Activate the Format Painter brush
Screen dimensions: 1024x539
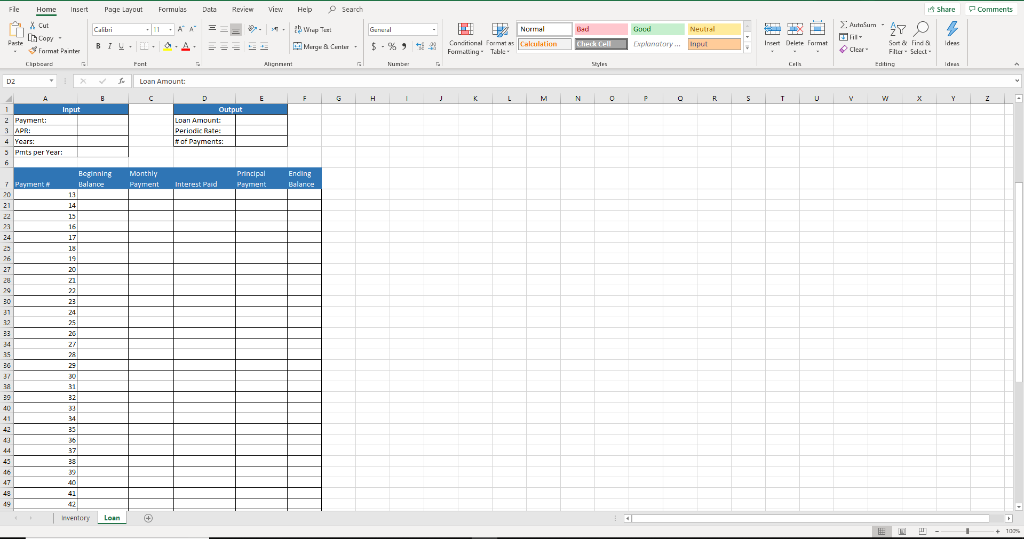coord(33,50)
